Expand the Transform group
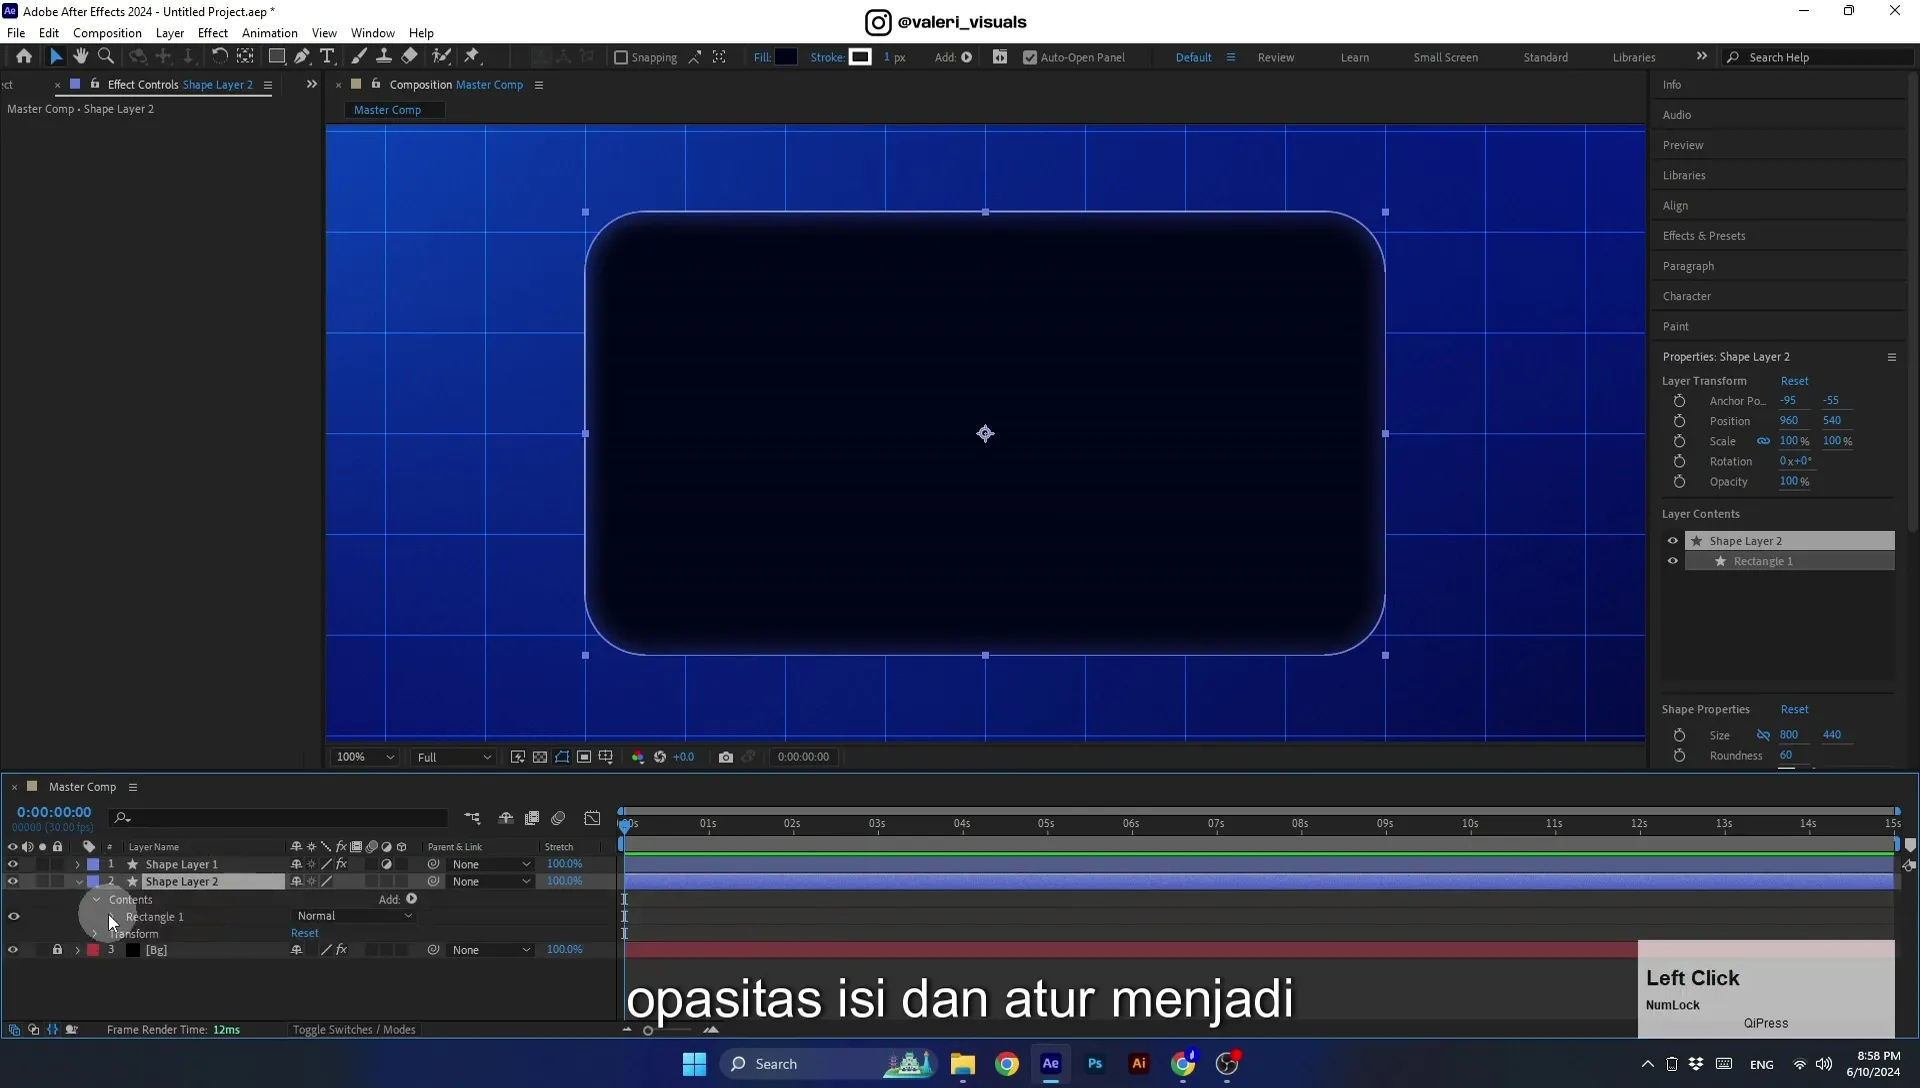1920x1088 pixels. (x=96, y=933)
